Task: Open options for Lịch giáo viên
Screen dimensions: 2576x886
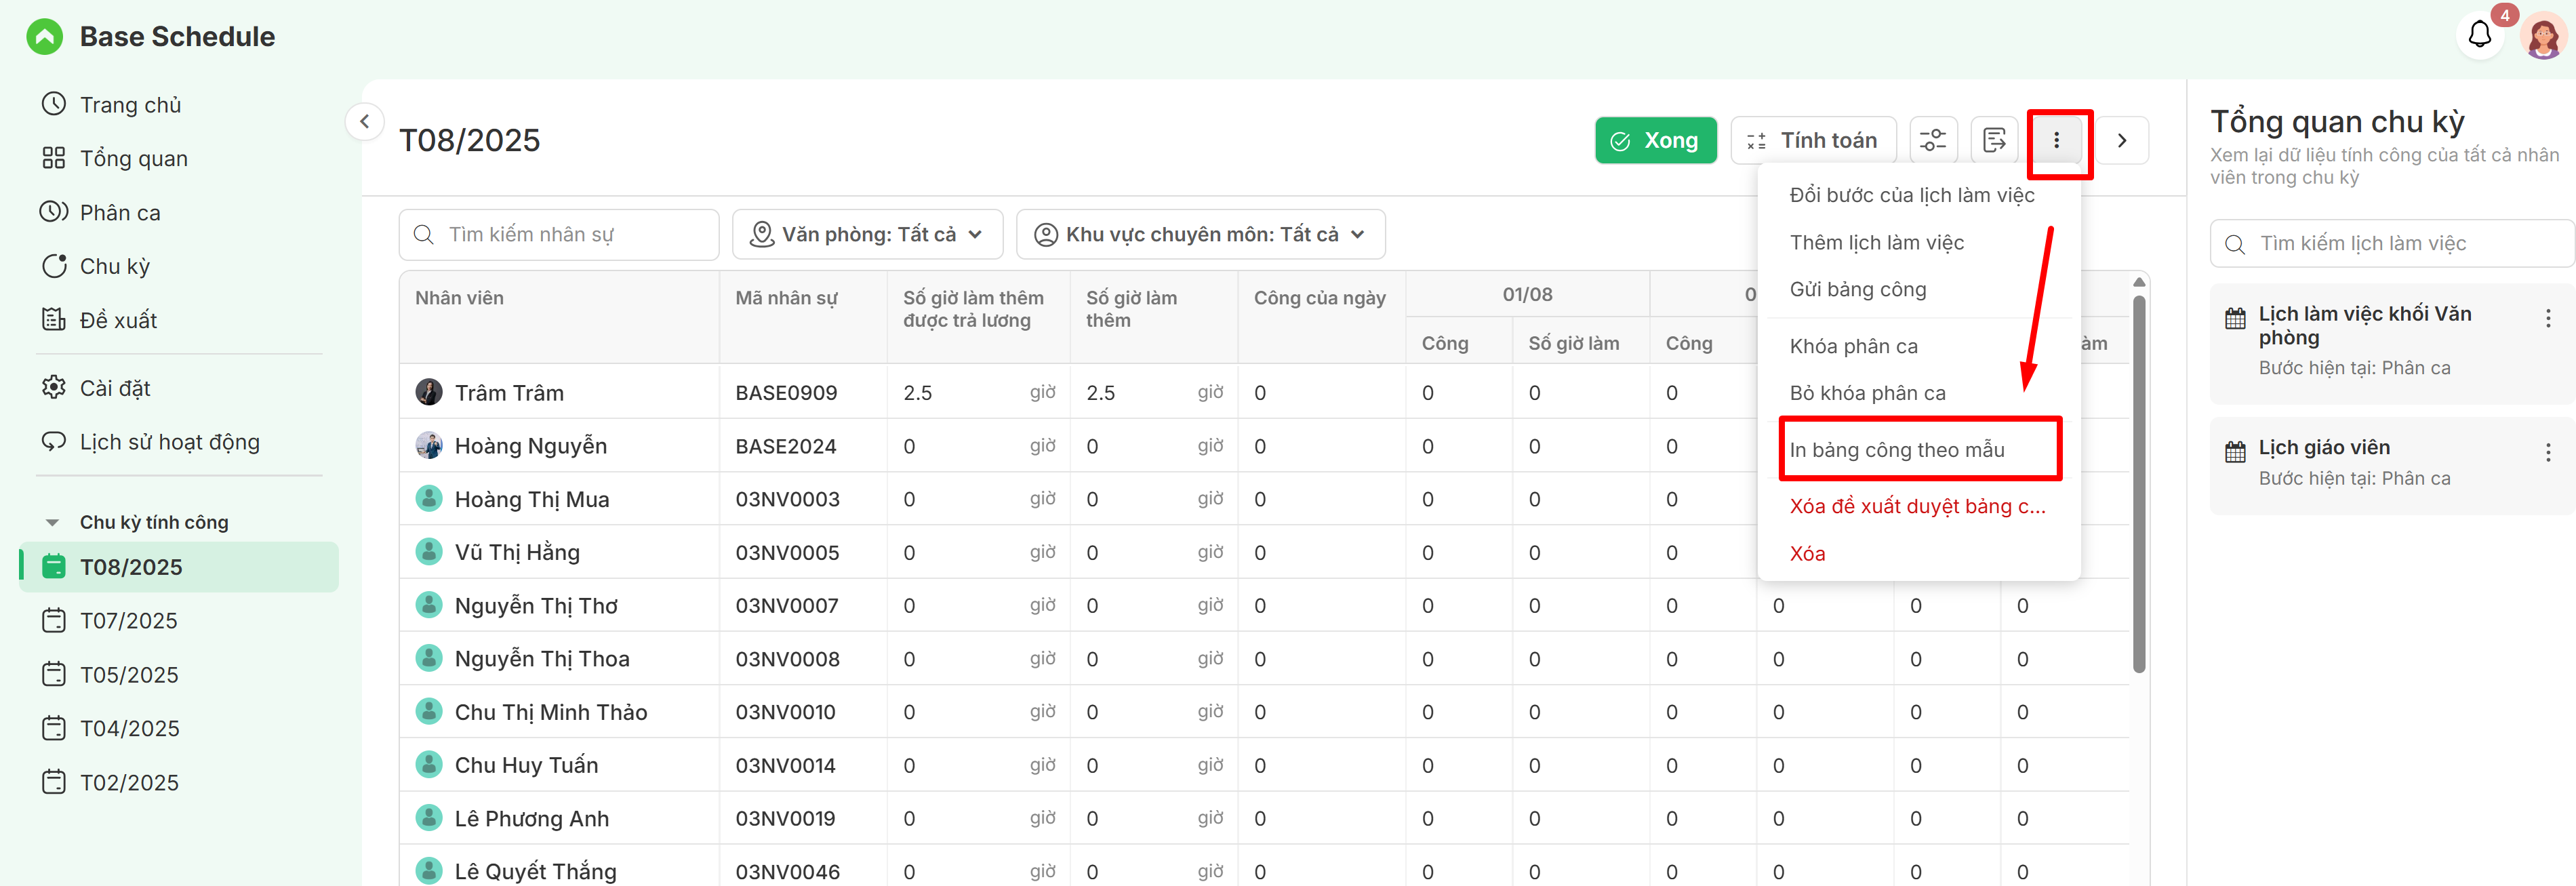Action: [2547, 452]
